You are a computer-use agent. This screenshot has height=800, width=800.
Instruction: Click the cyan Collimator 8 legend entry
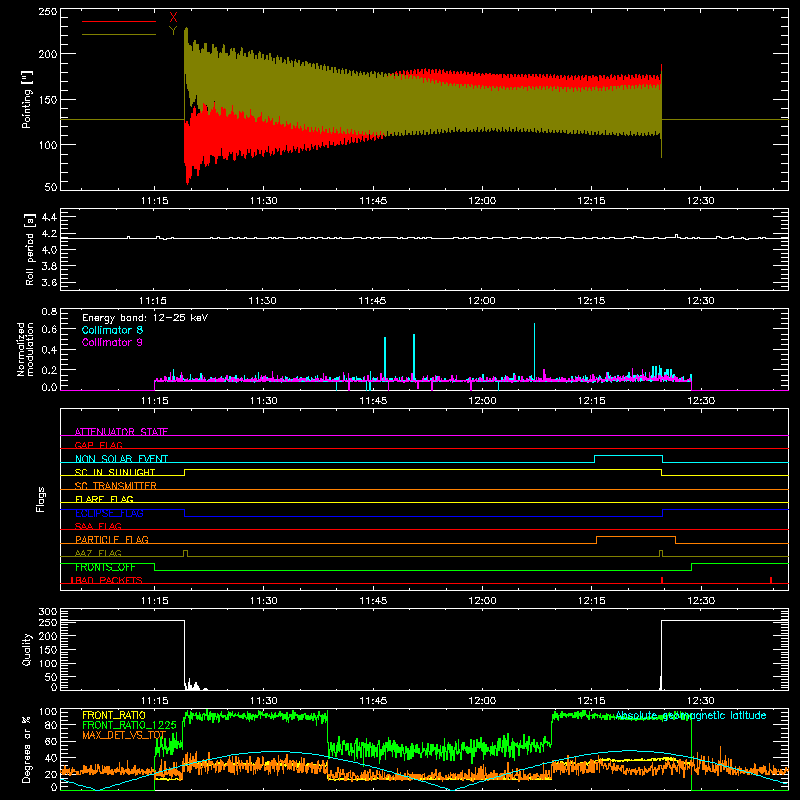coord(112,330)
